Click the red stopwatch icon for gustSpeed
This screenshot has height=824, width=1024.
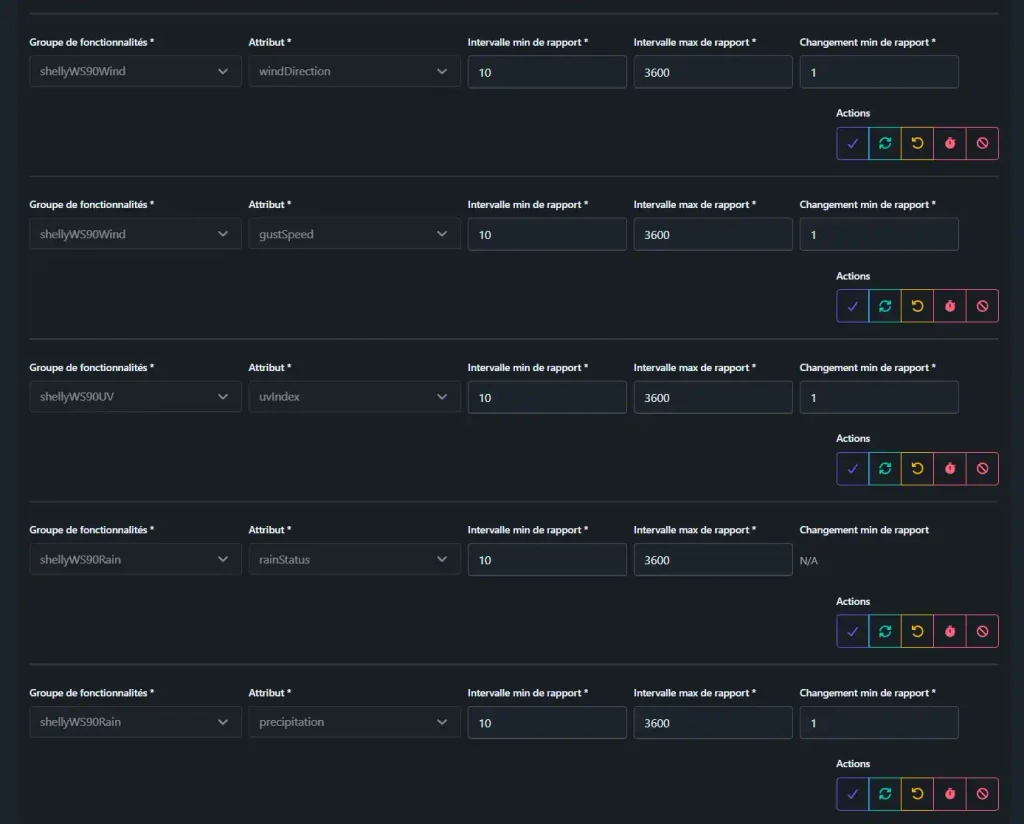950,306
